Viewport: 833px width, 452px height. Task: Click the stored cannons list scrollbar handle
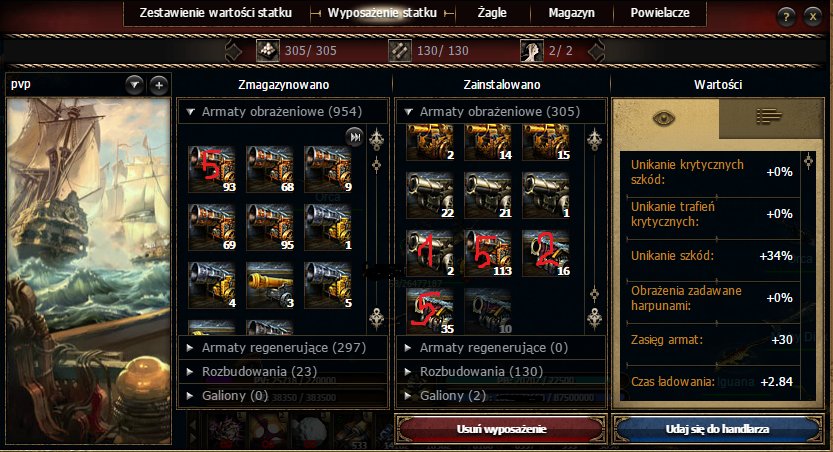click(377, 165)
